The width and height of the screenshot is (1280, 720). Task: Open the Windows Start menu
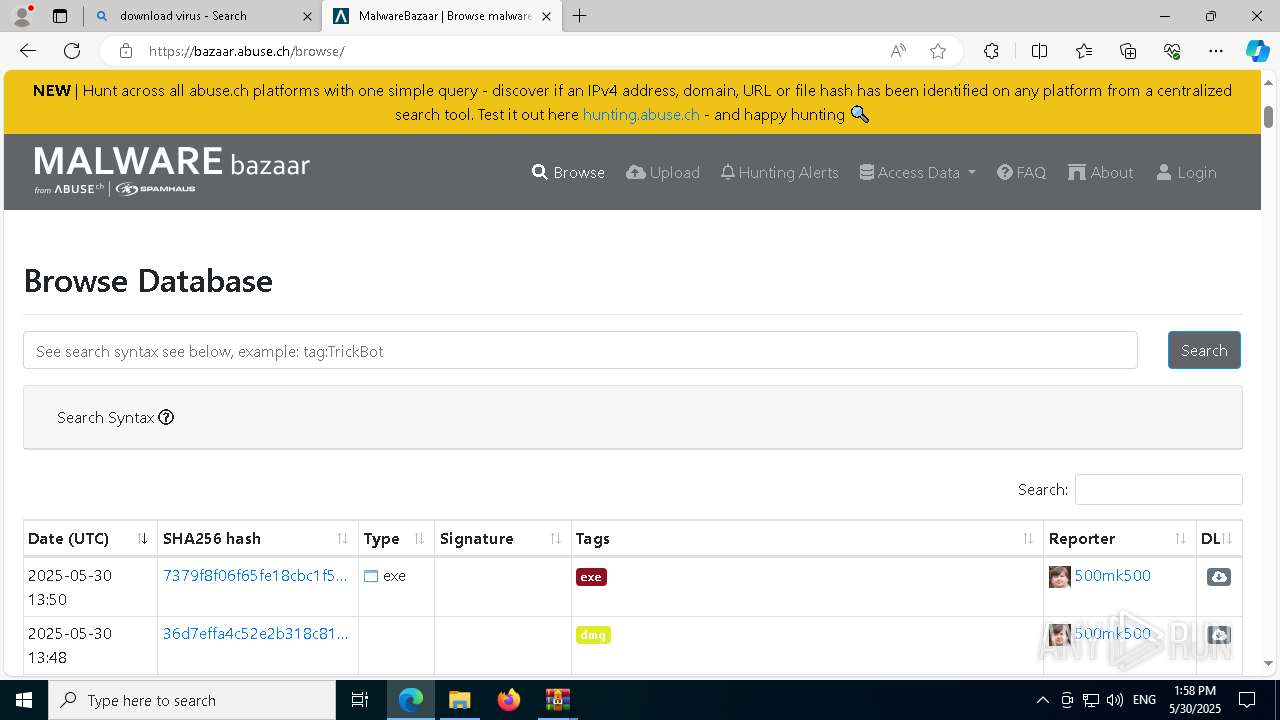click(x=24, y=700)
